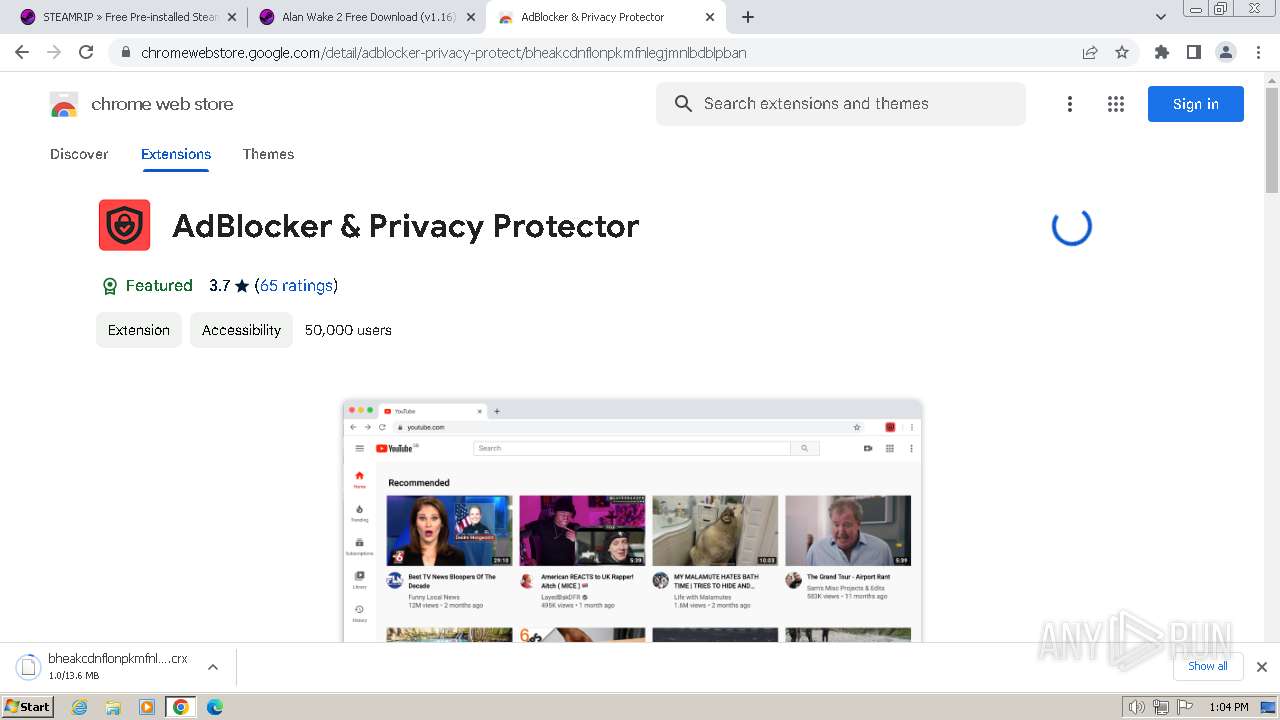Open the tab search dropdown
The image size is (1280, 720).
click(x=1160, y=17)
